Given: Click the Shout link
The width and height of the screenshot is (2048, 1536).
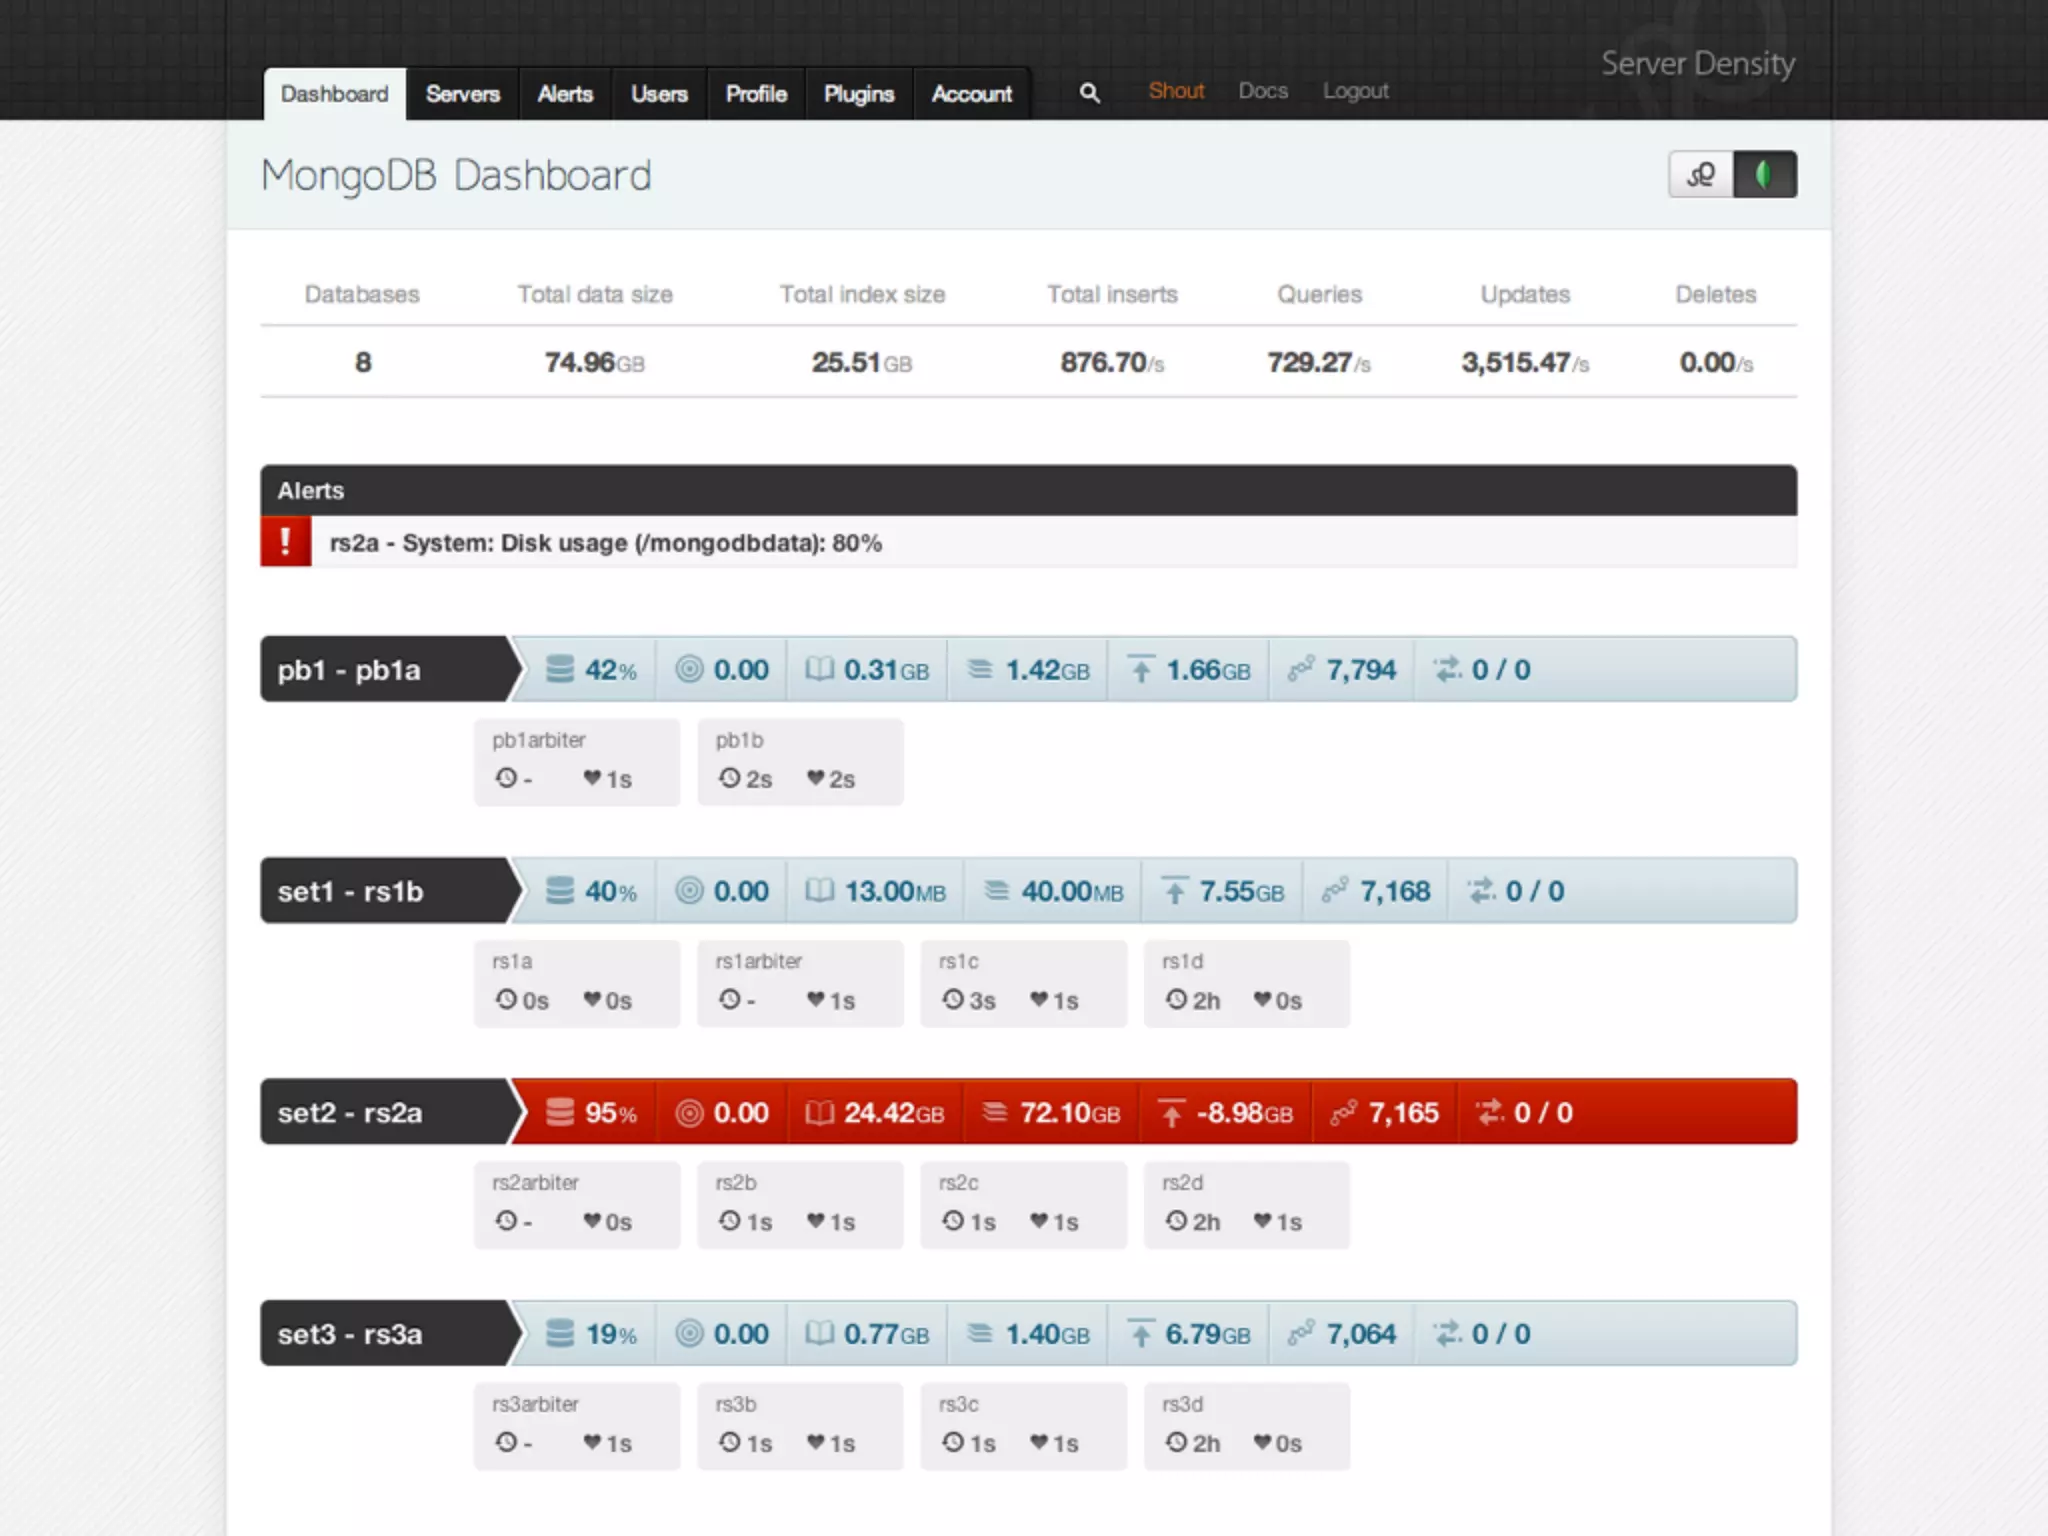Looking at the screenshot, I should tap(1176, 91).
